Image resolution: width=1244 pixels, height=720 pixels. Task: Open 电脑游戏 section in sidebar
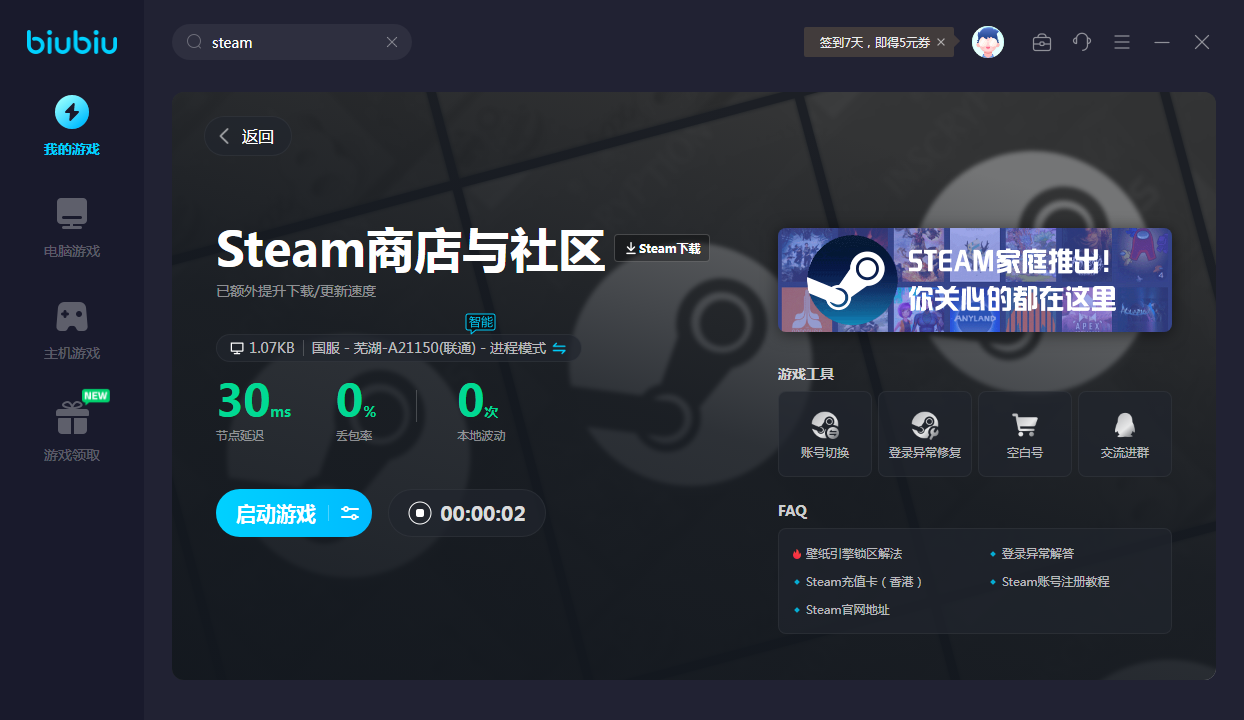(72, 228)
